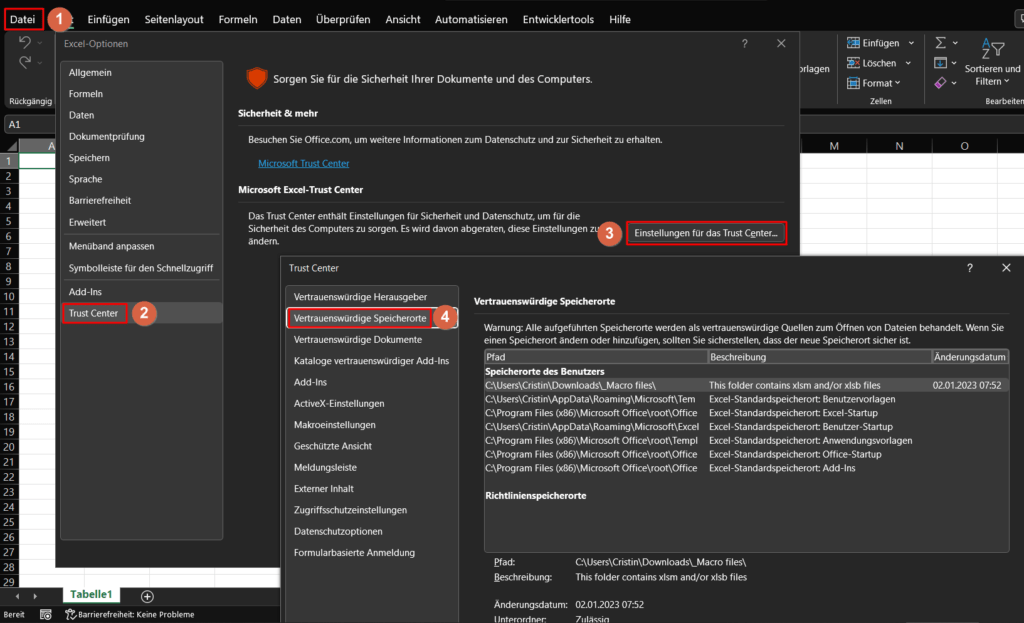Click the Clear eraser icon

(x=941, y=83)
